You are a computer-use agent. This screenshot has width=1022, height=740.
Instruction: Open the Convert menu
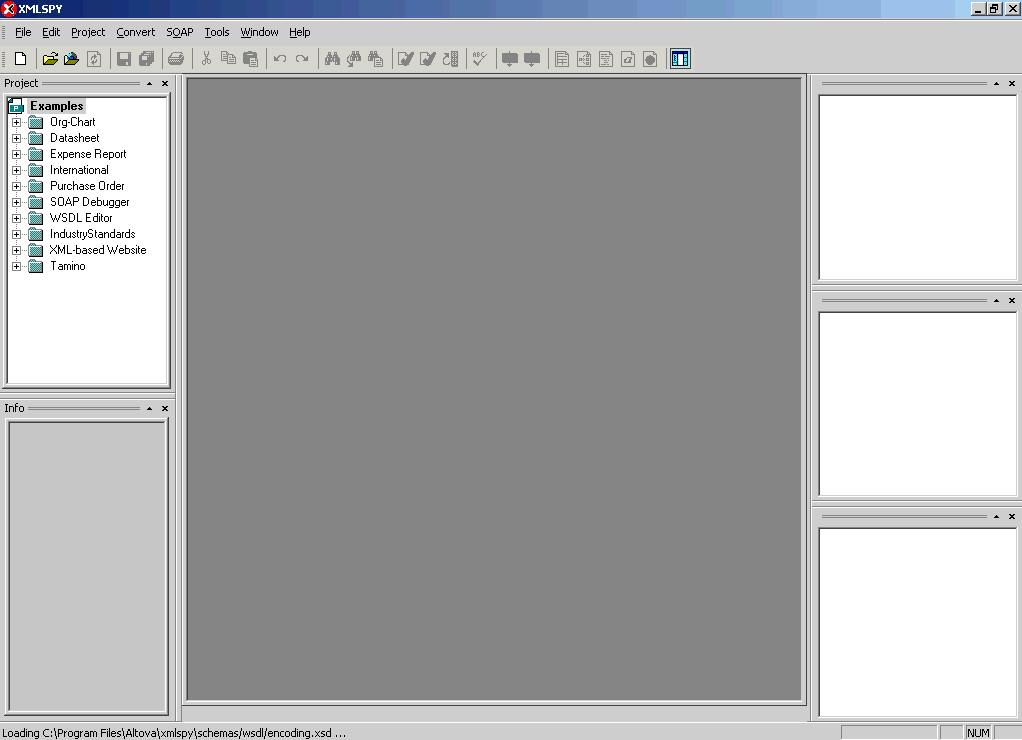point(136,32)
